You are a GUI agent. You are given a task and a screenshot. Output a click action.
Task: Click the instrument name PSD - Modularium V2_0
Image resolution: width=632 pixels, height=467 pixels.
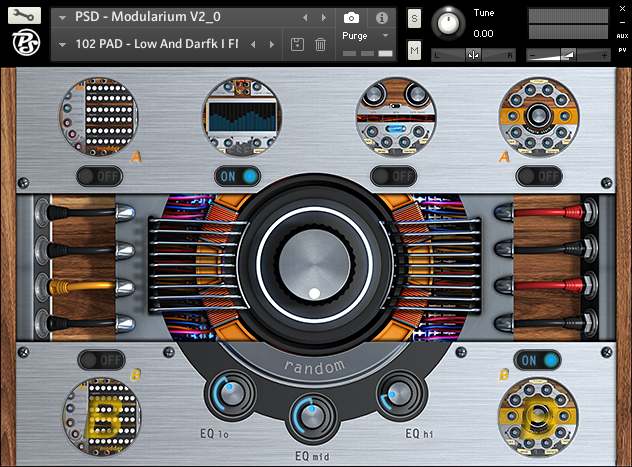click(148, 17)
